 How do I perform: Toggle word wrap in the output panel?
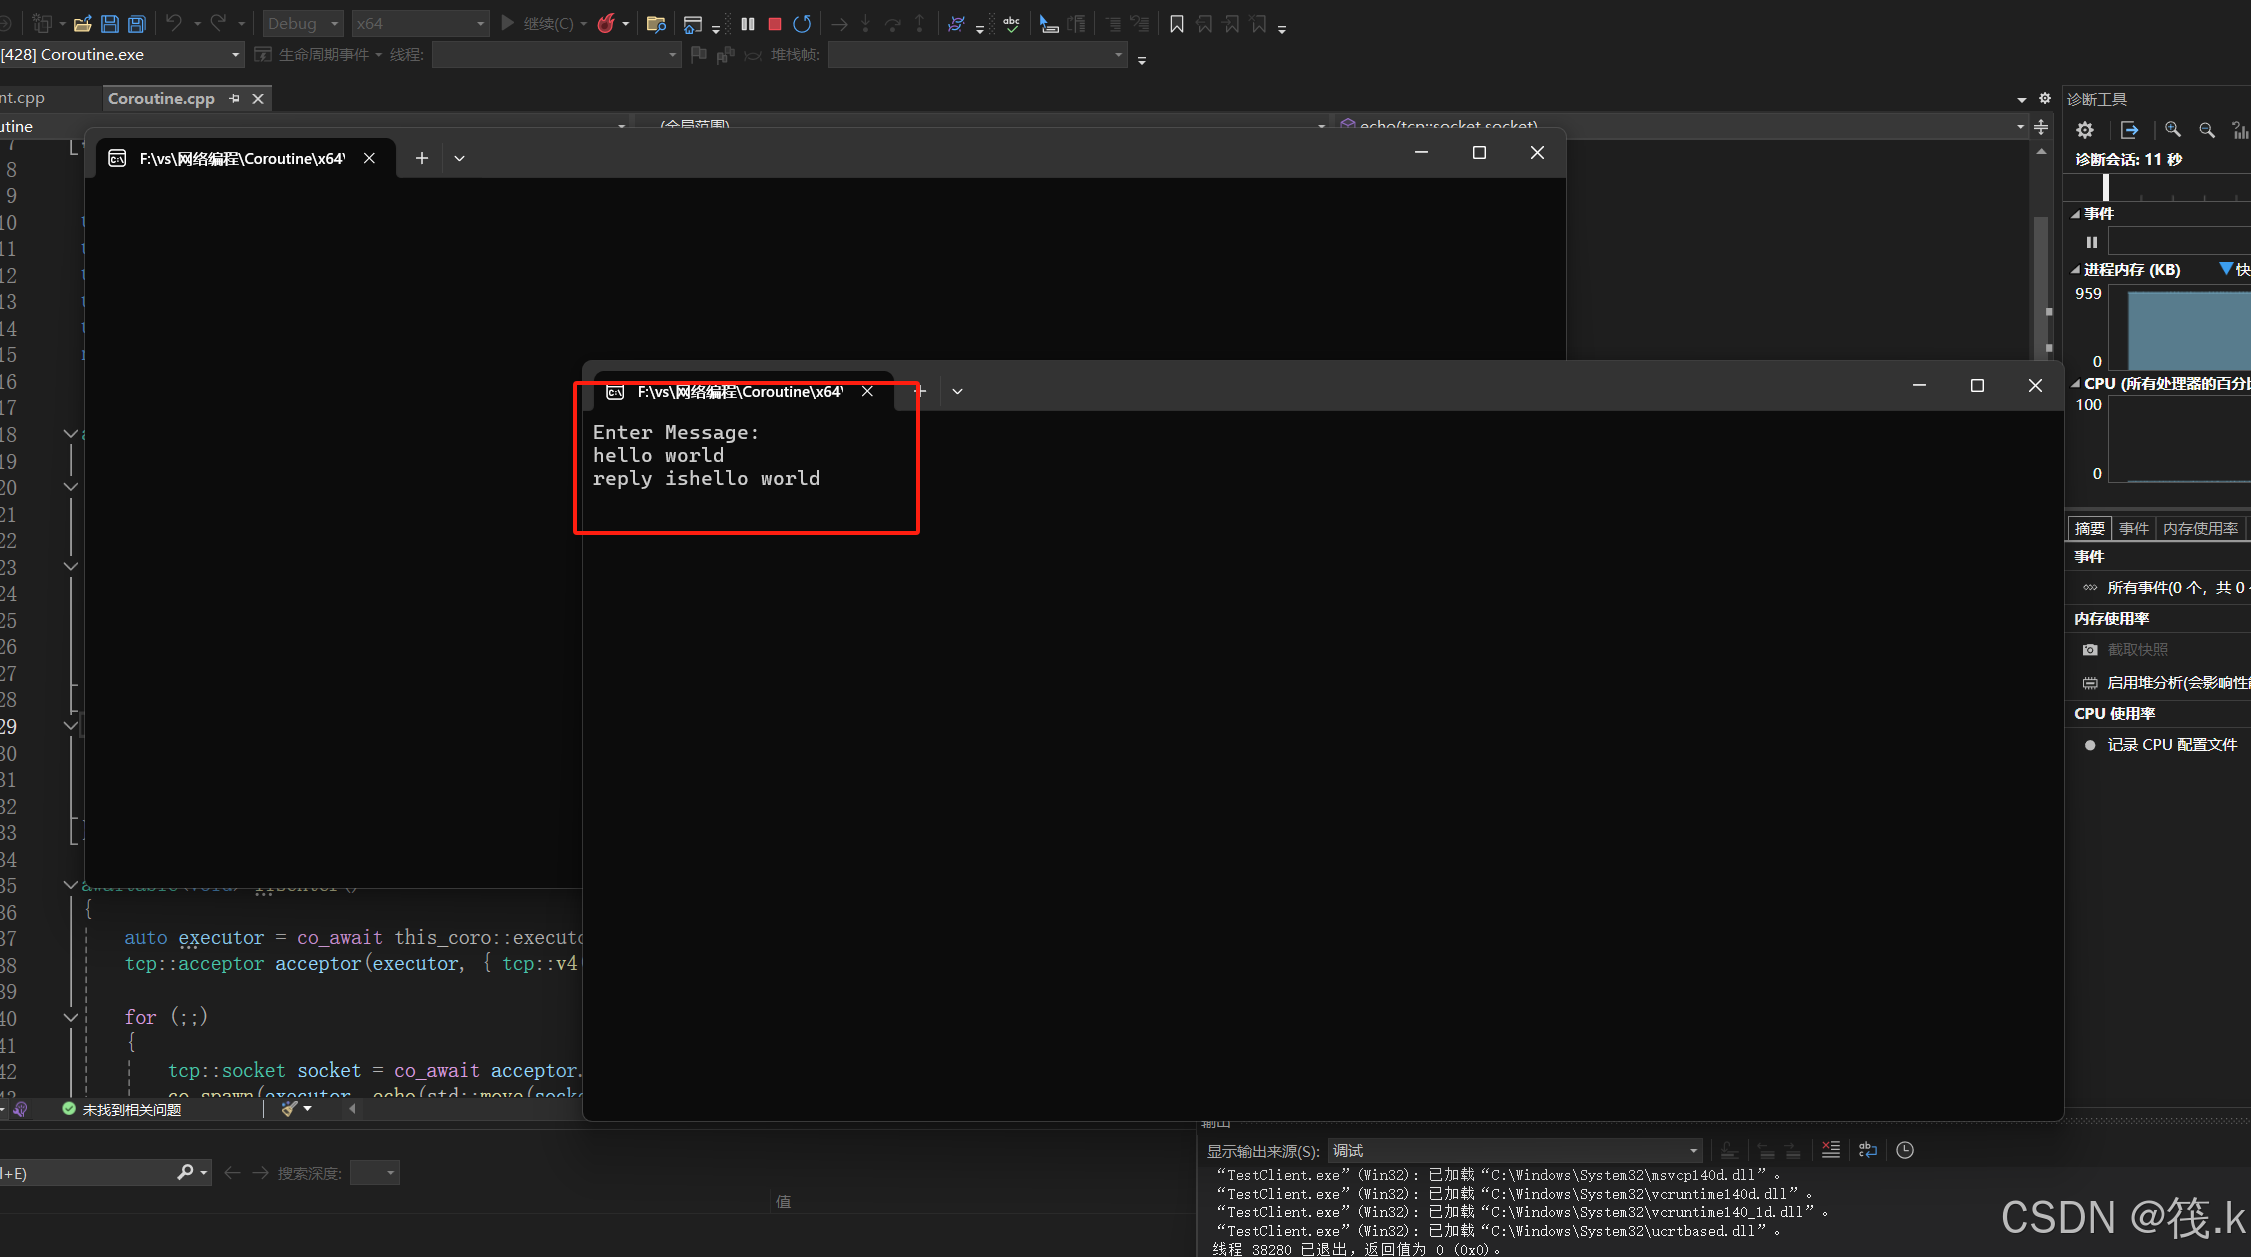pos(1867,1150)
